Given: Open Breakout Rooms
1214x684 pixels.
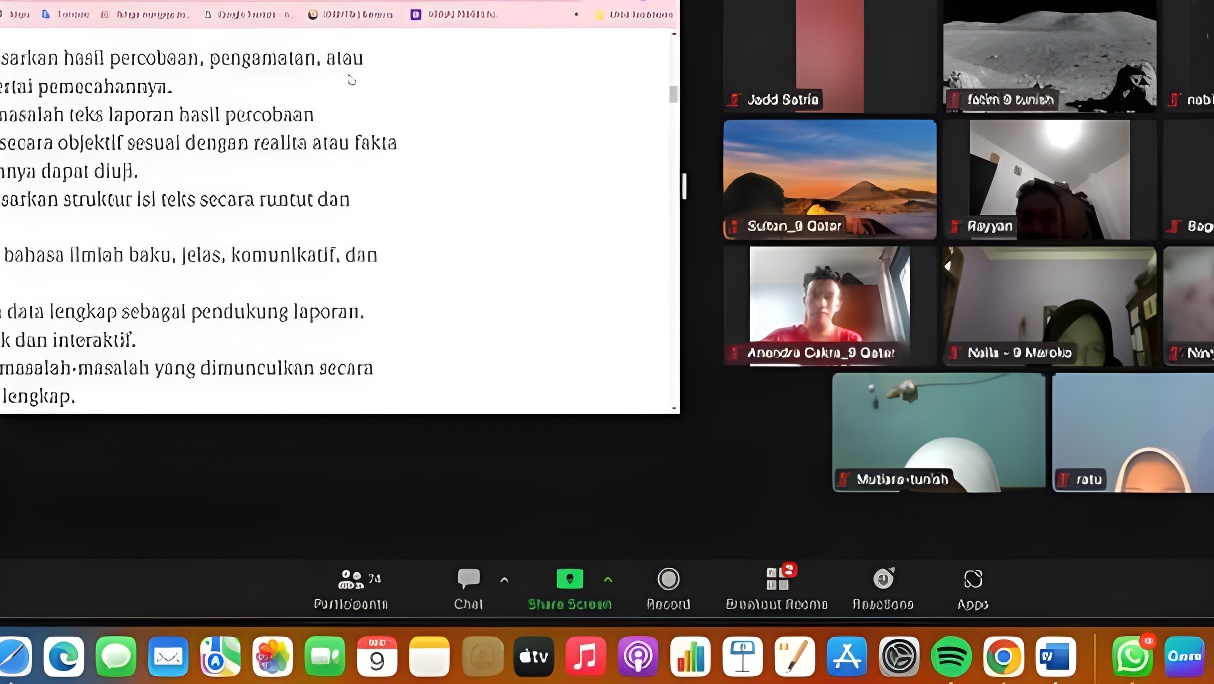Looking at the screenshot, I should point(777,589).
